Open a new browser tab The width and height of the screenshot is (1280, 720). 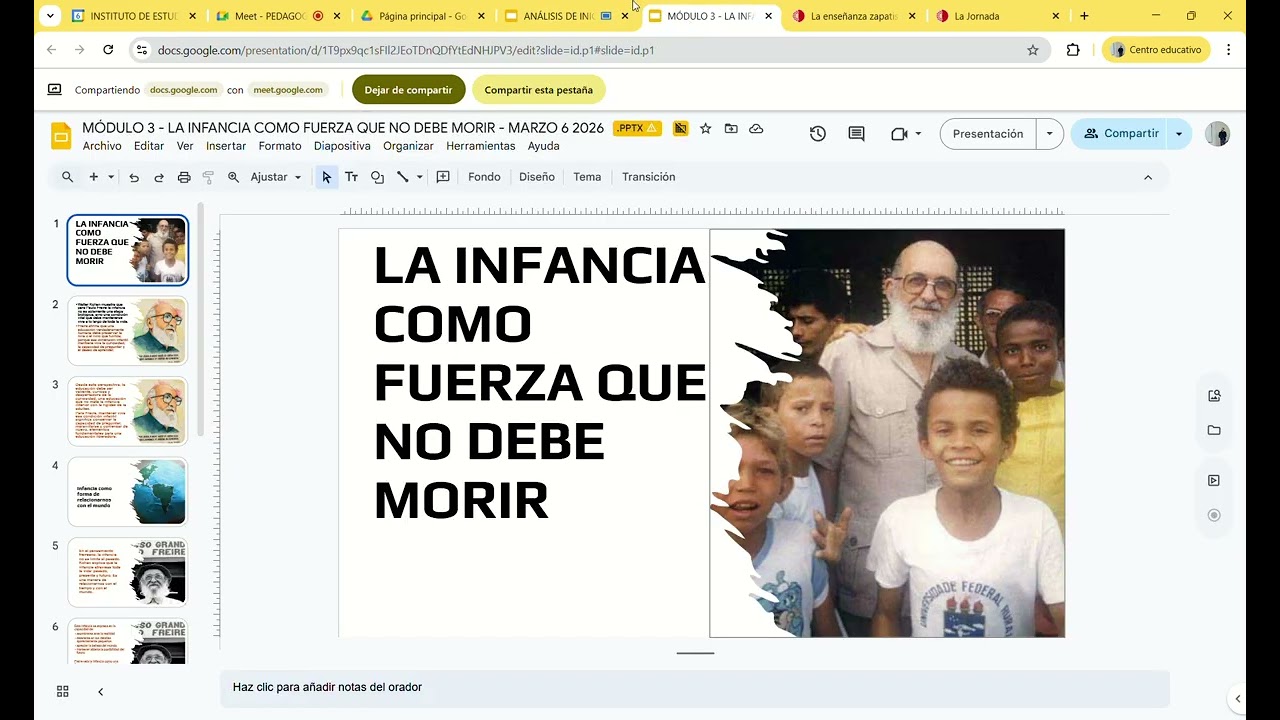click(1084, 16)
